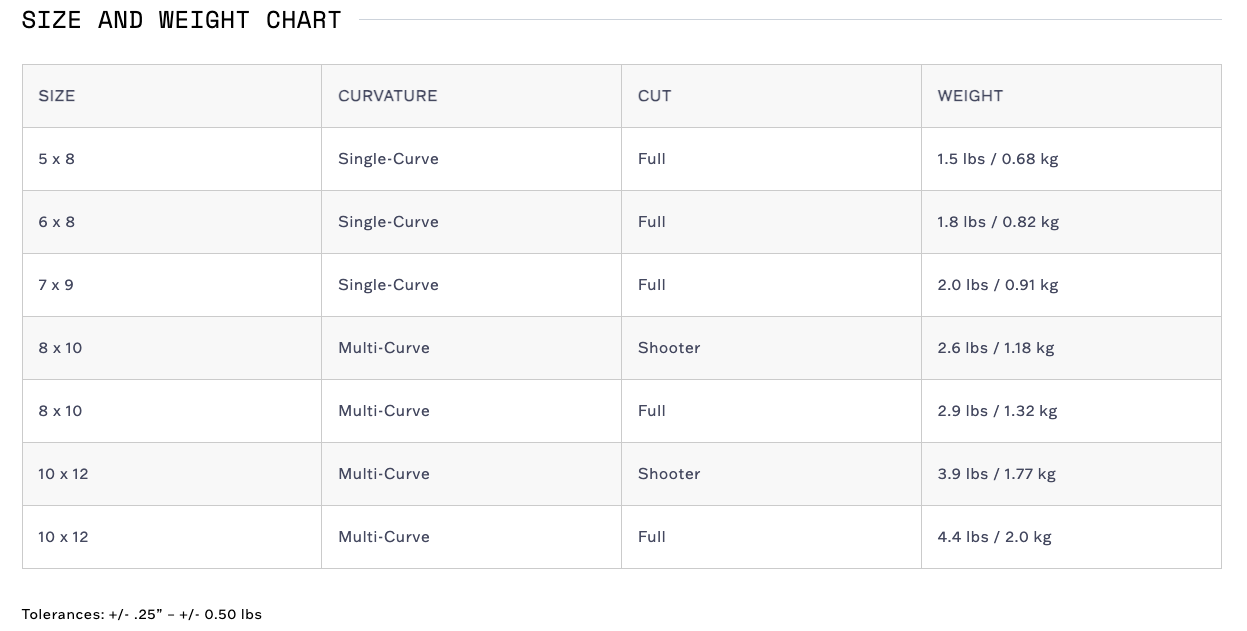1247x631 pixels.
Task: Click the 'SIZE AND WEIGHT CHART' heading
Action: point(181,20)
